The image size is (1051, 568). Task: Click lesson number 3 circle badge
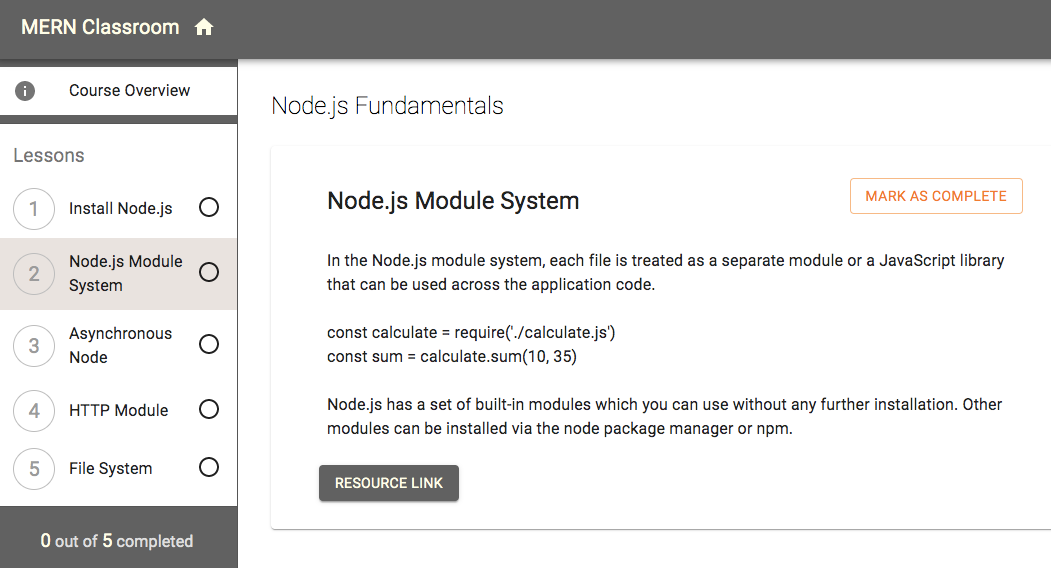pos(34,346)
